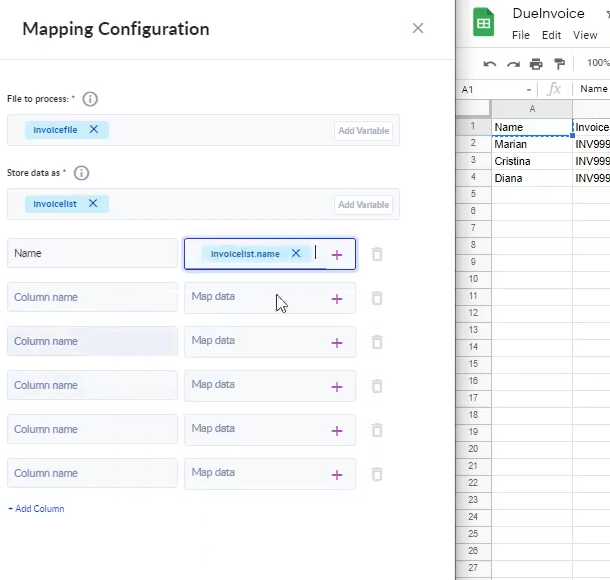610x580 pixels.
Task: Click Add Variable in File to process field
Action: pos(363,131)
